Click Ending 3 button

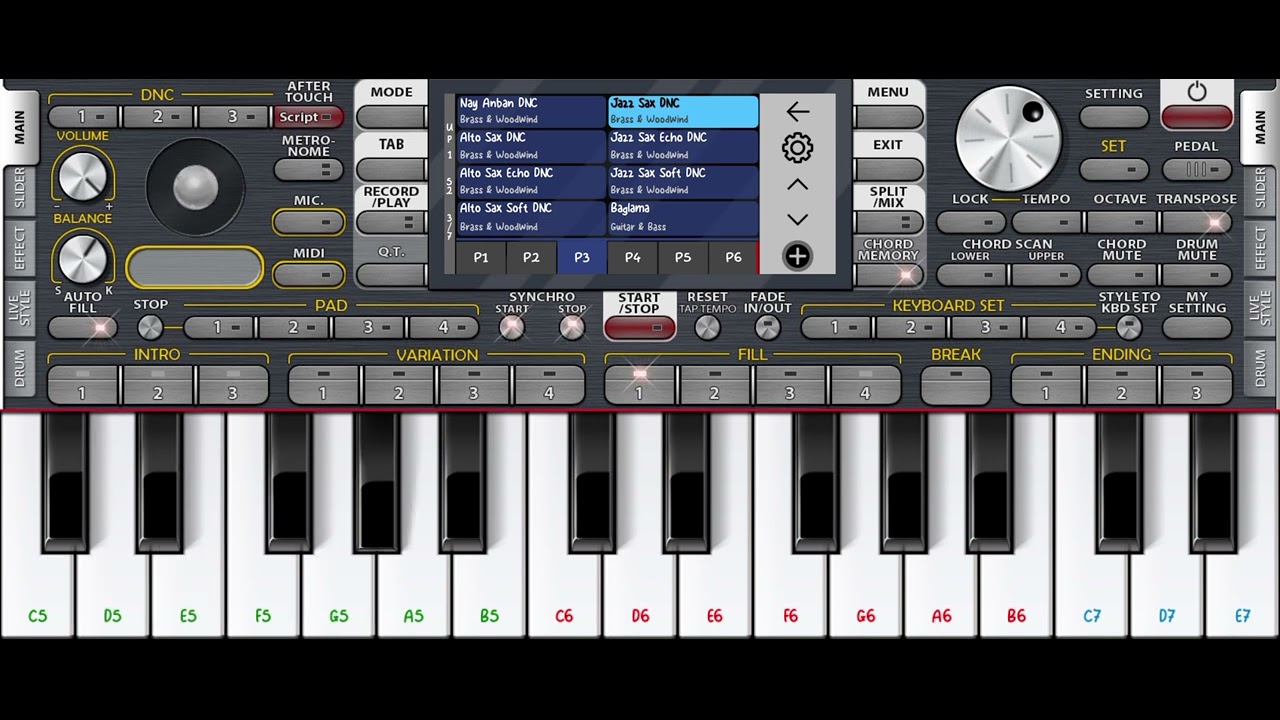click(x=1196, y=385)
